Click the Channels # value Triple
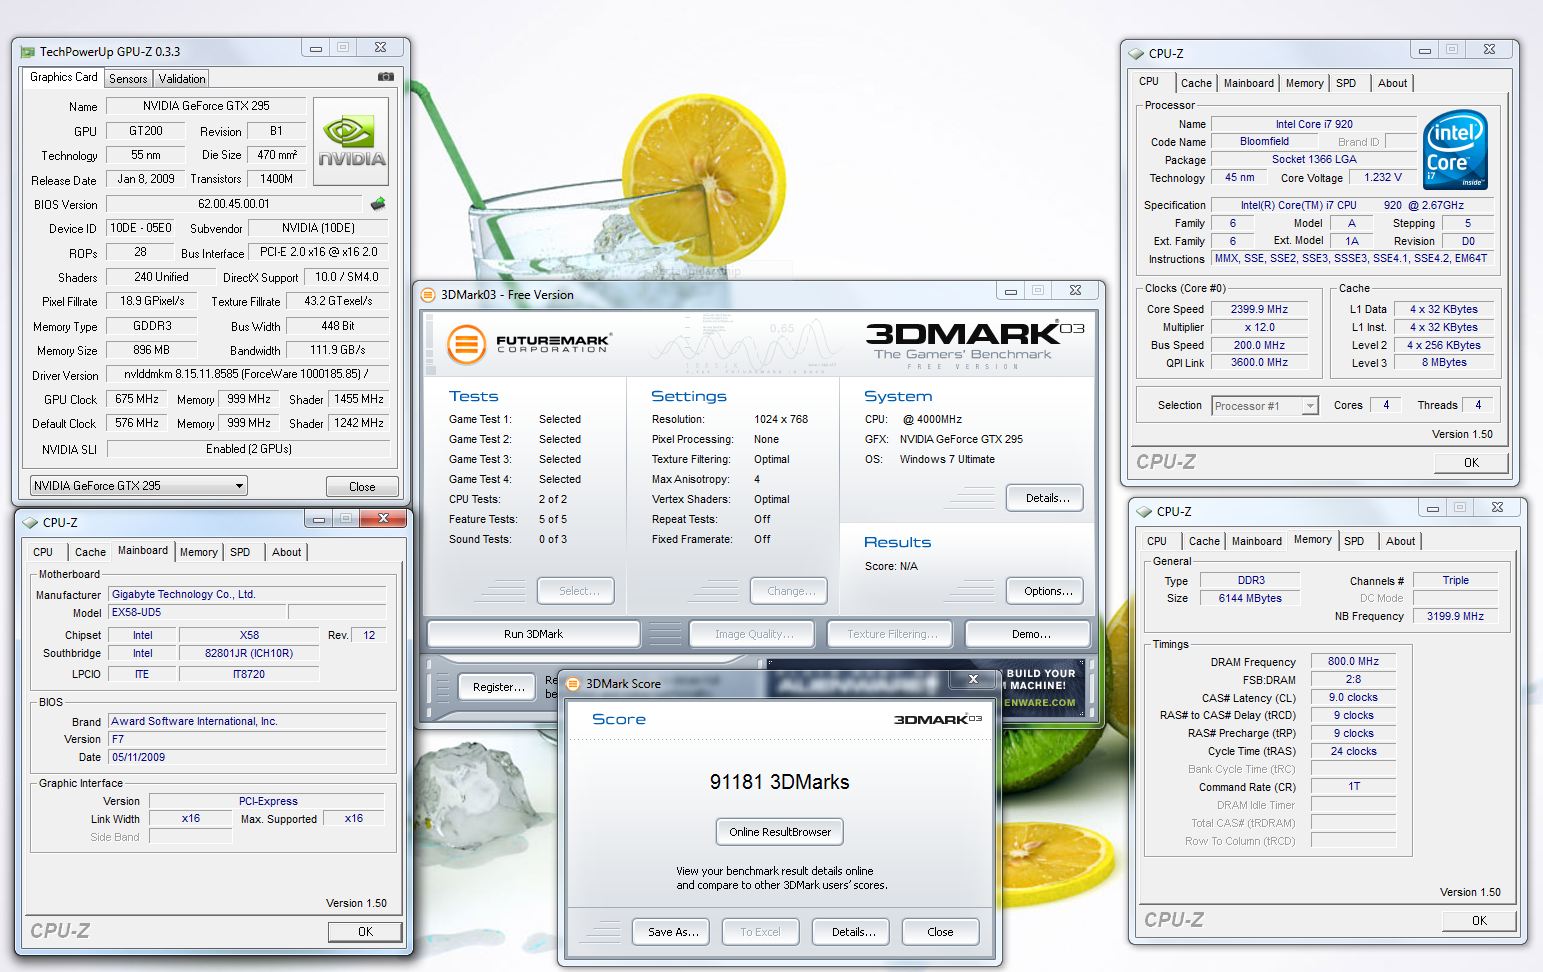1543x972 pixels. (1455, 580)
